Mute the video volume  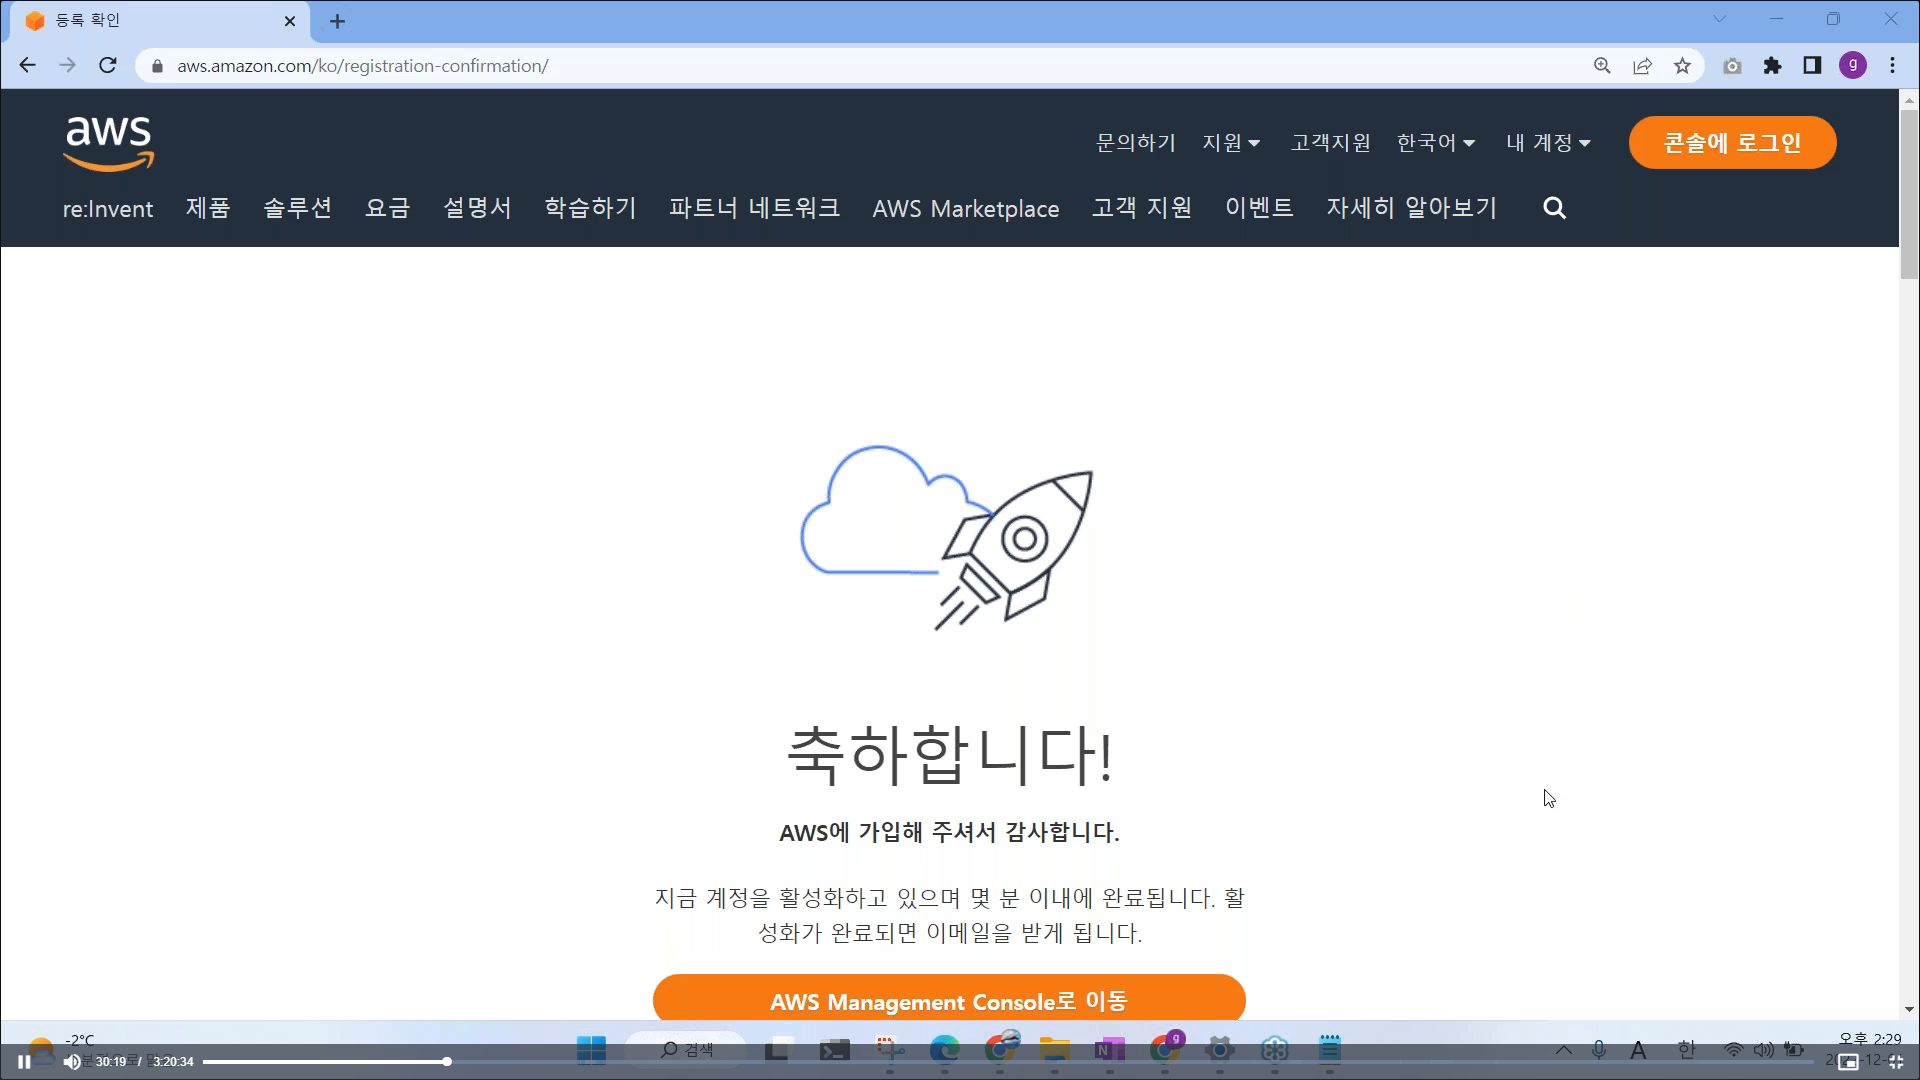72,1062
